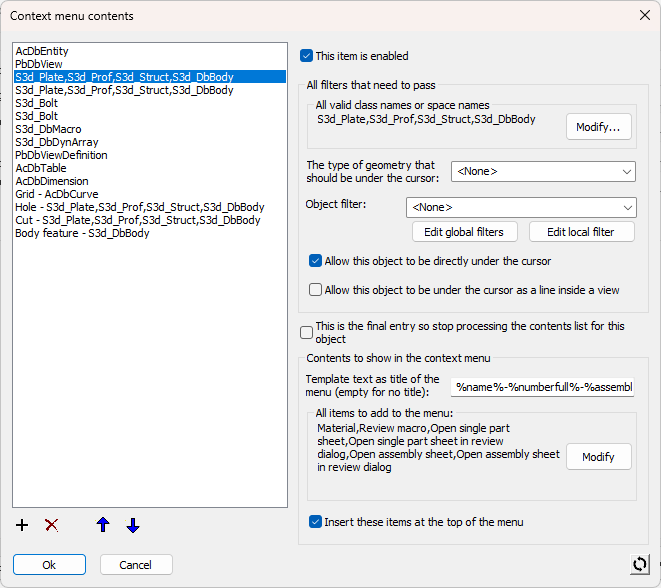
Task: Select AcDbEntity in the contents list
Action: point(42,51)
